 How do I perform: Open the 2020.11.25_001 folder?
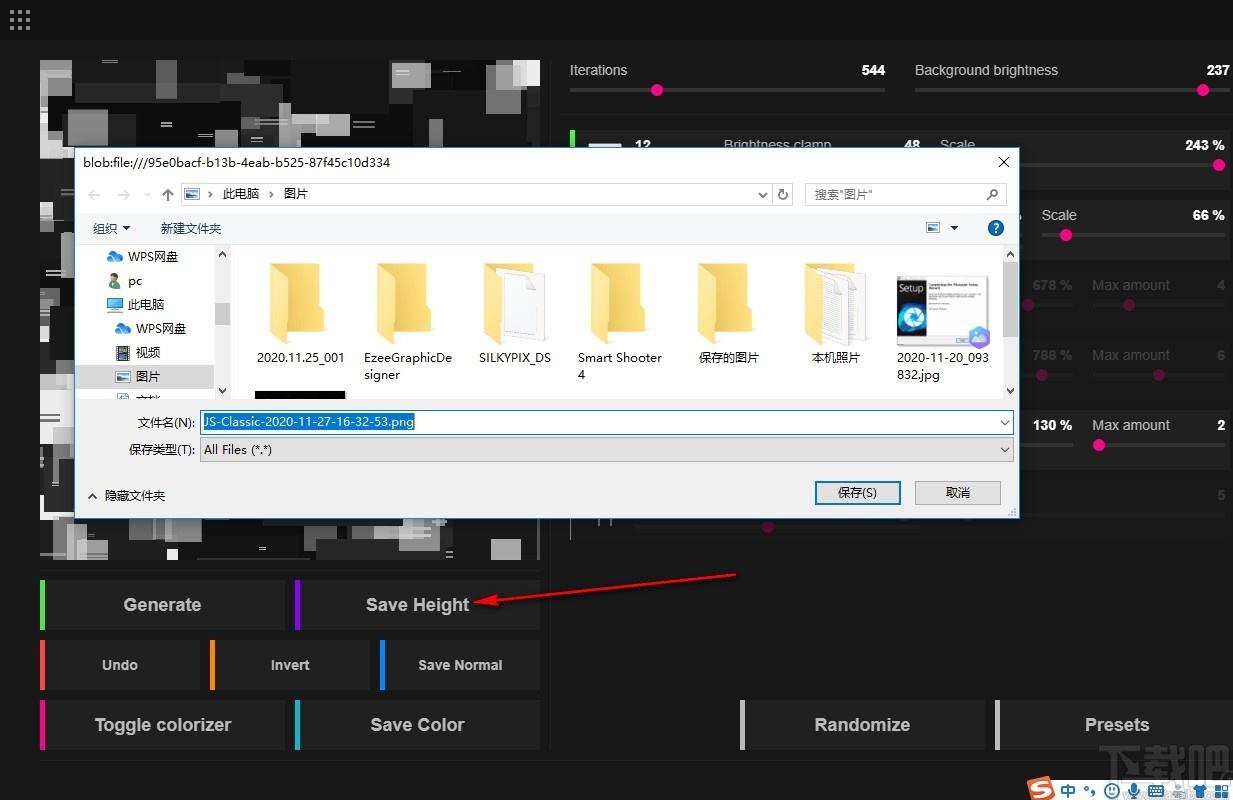tap(300, 315)
